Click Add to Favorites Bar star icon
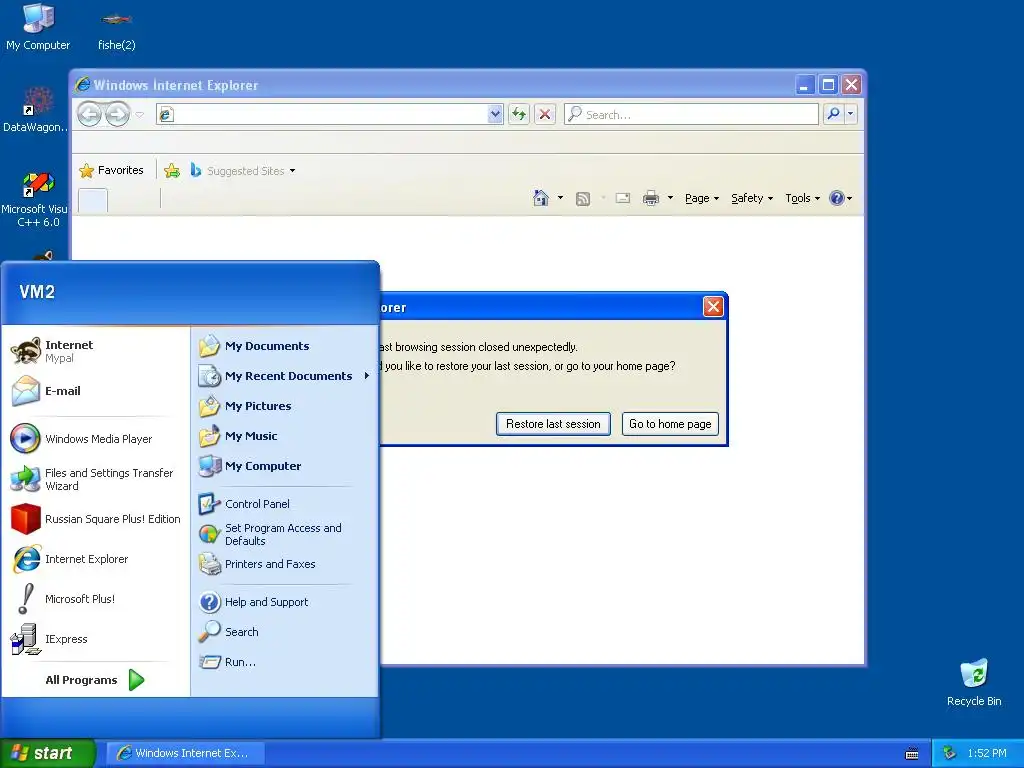The width and height of the screenshot is (1024, 768). [x=172, y=170]
